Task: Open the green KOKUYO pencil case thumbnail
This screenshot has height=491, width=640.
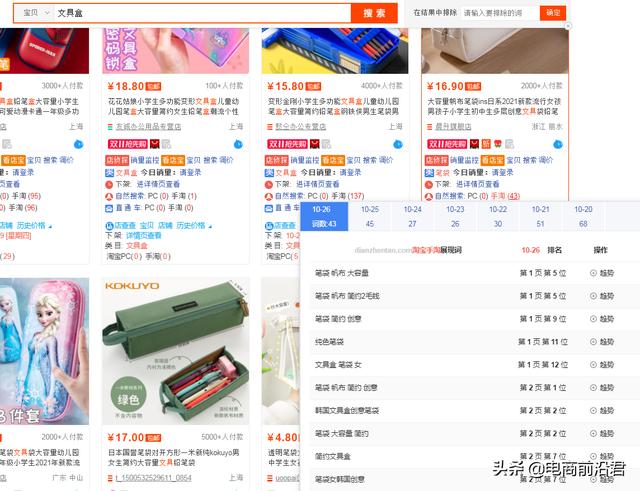Action: 176,351
